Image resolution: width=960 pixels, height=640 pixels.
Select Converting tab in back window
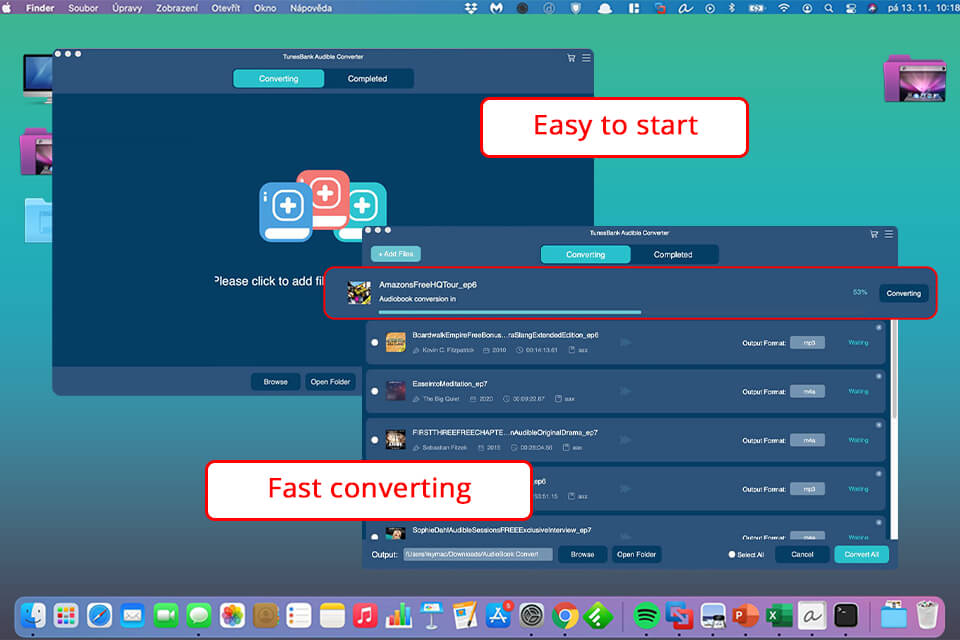pyautogui.click(x=279, y=78)
